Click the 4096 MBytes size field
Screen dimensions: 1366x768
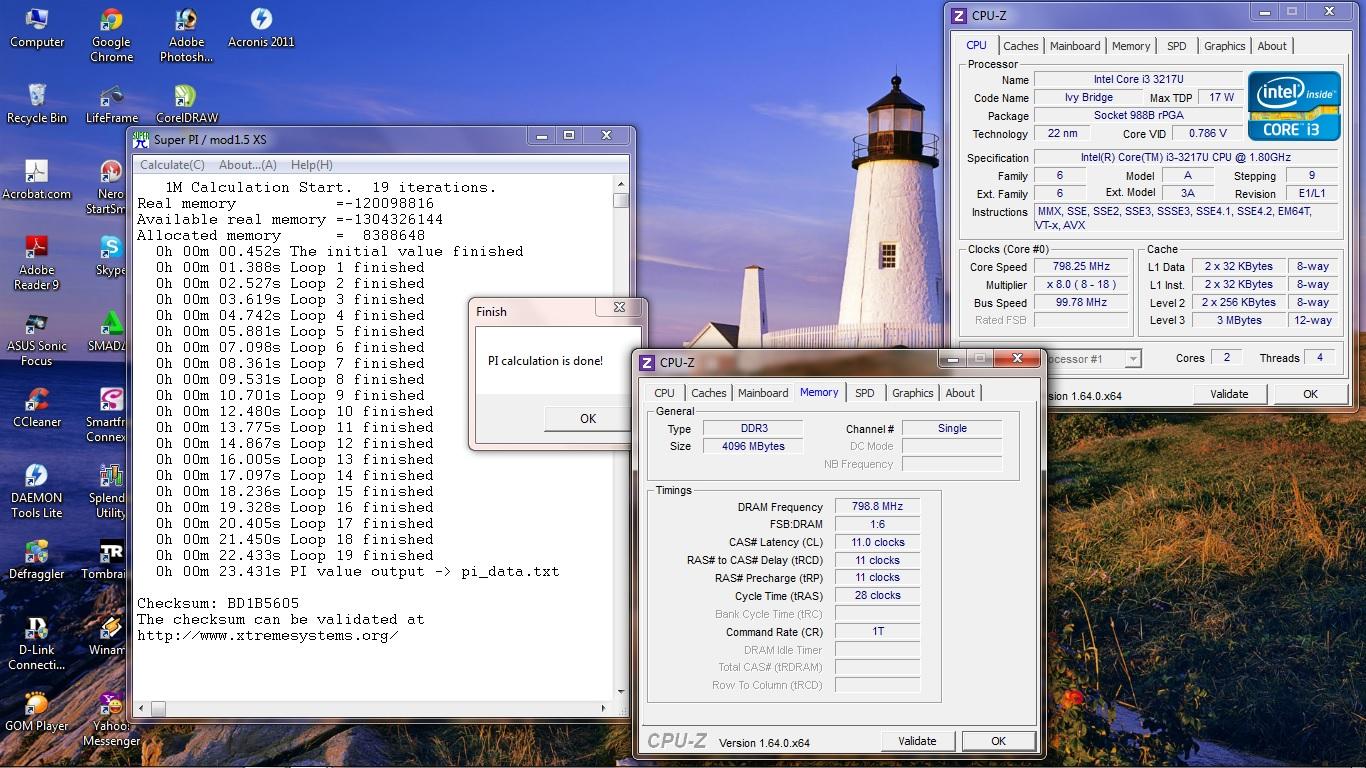(x=752, y=446)
